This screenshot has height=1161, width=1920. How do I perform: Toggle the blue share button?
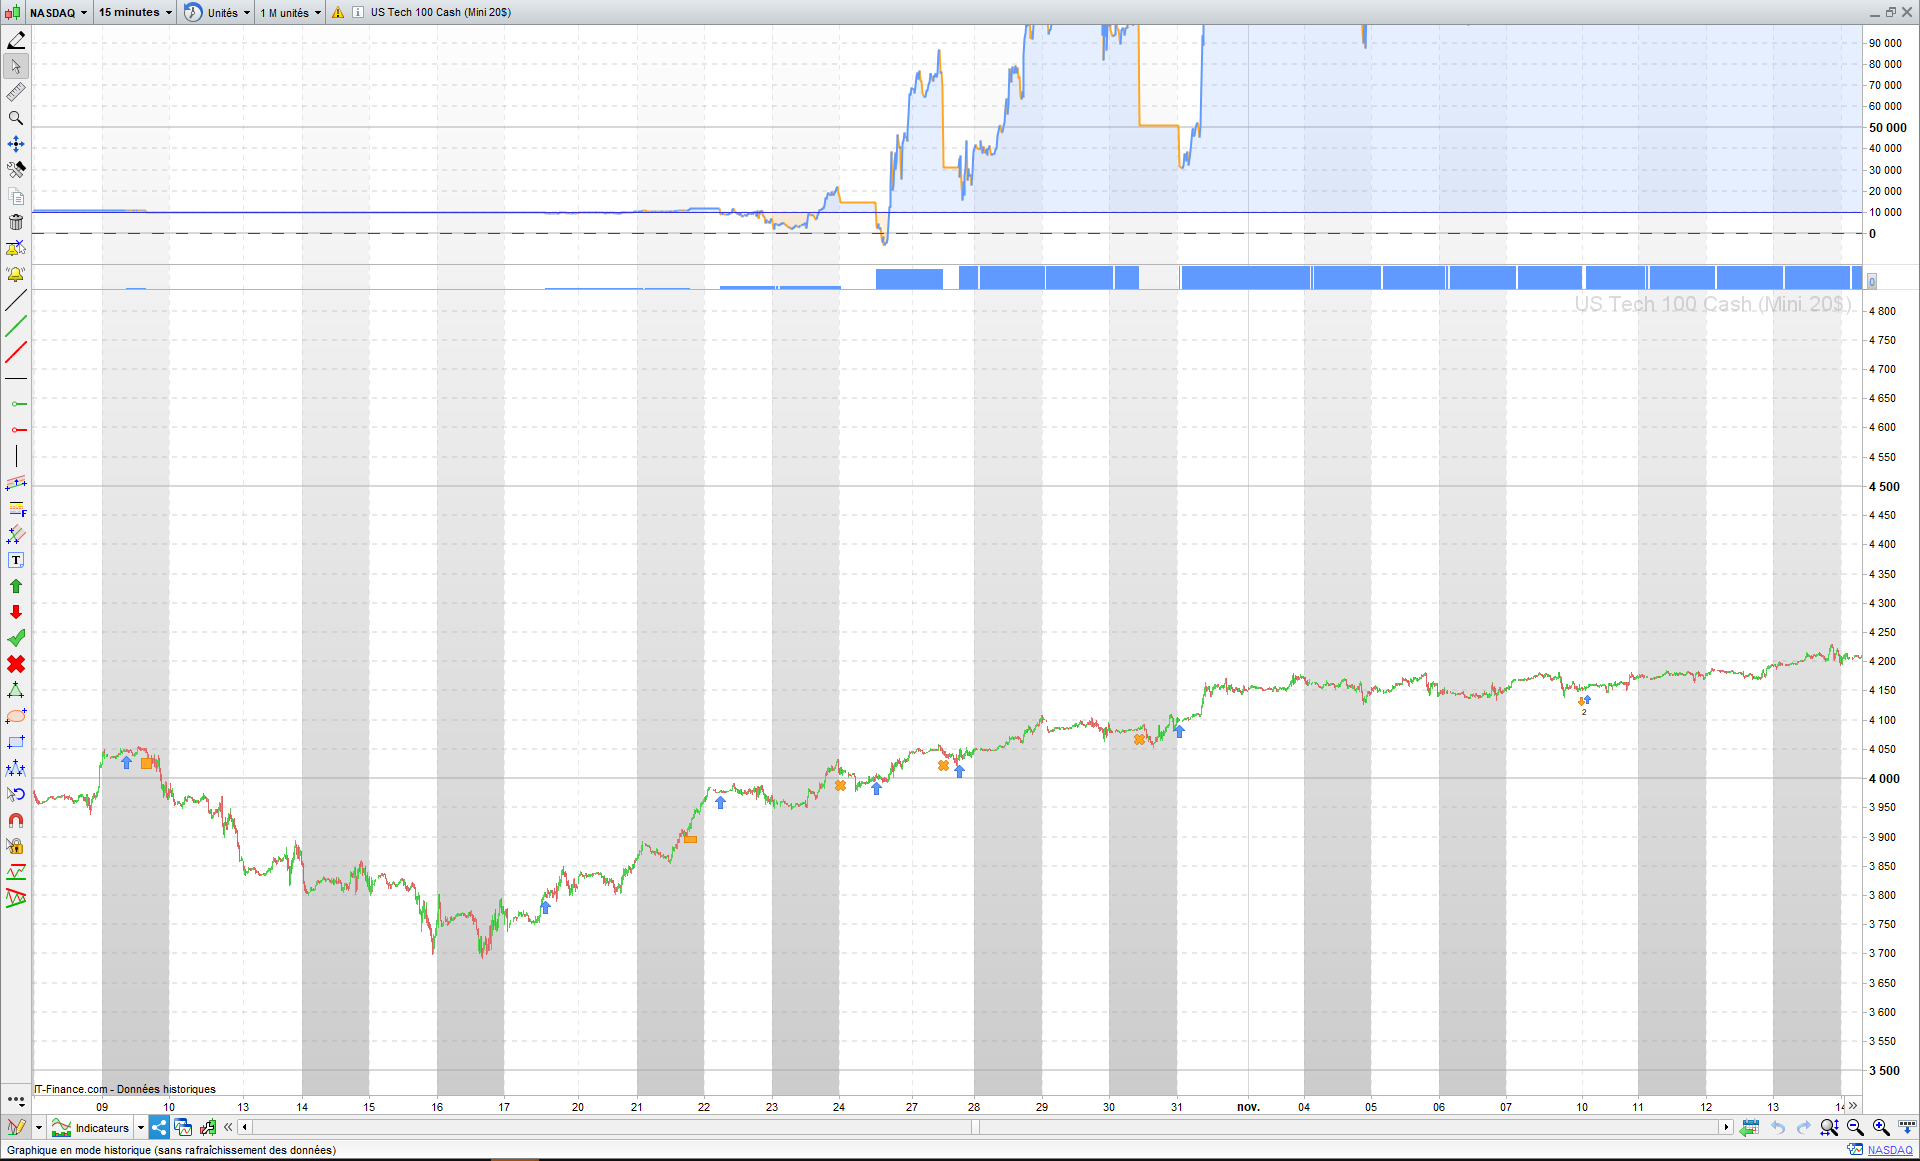click(159, 1127)
